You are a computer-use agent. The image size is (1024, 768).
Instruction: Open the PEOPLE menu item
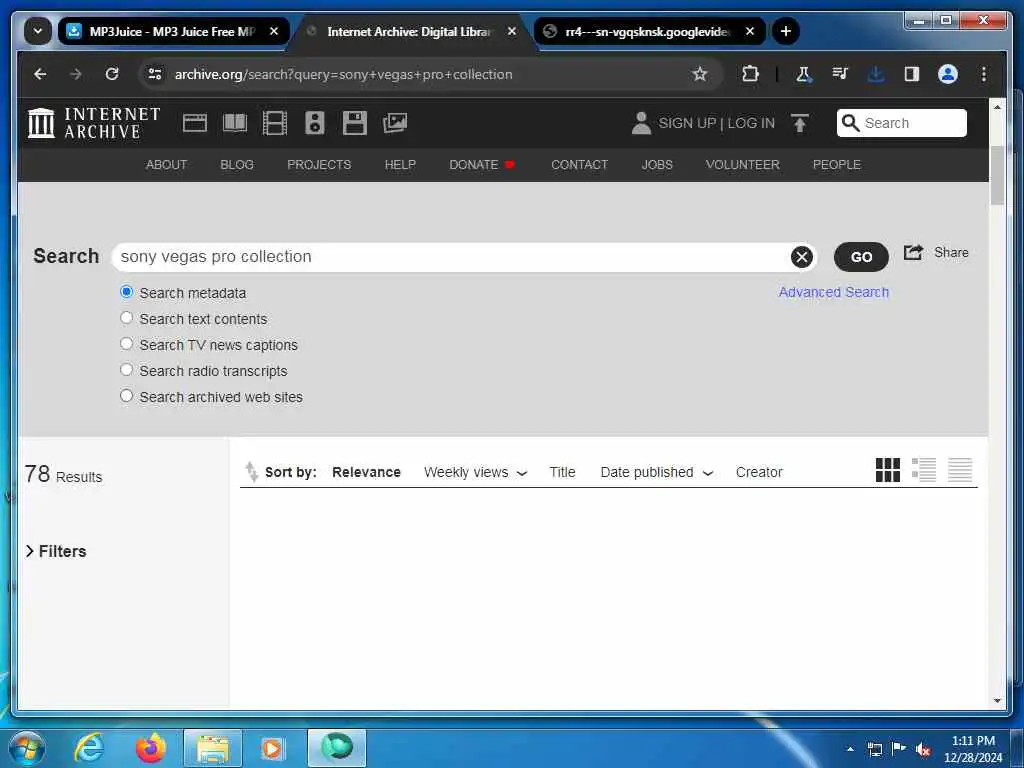coord(837,165)
